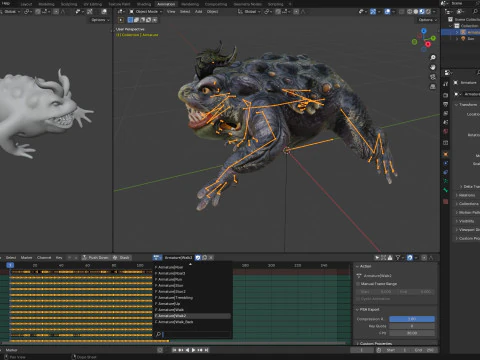The image size is (480, 360).
Task: Click Push Down button
Action: tap(96, 257)
